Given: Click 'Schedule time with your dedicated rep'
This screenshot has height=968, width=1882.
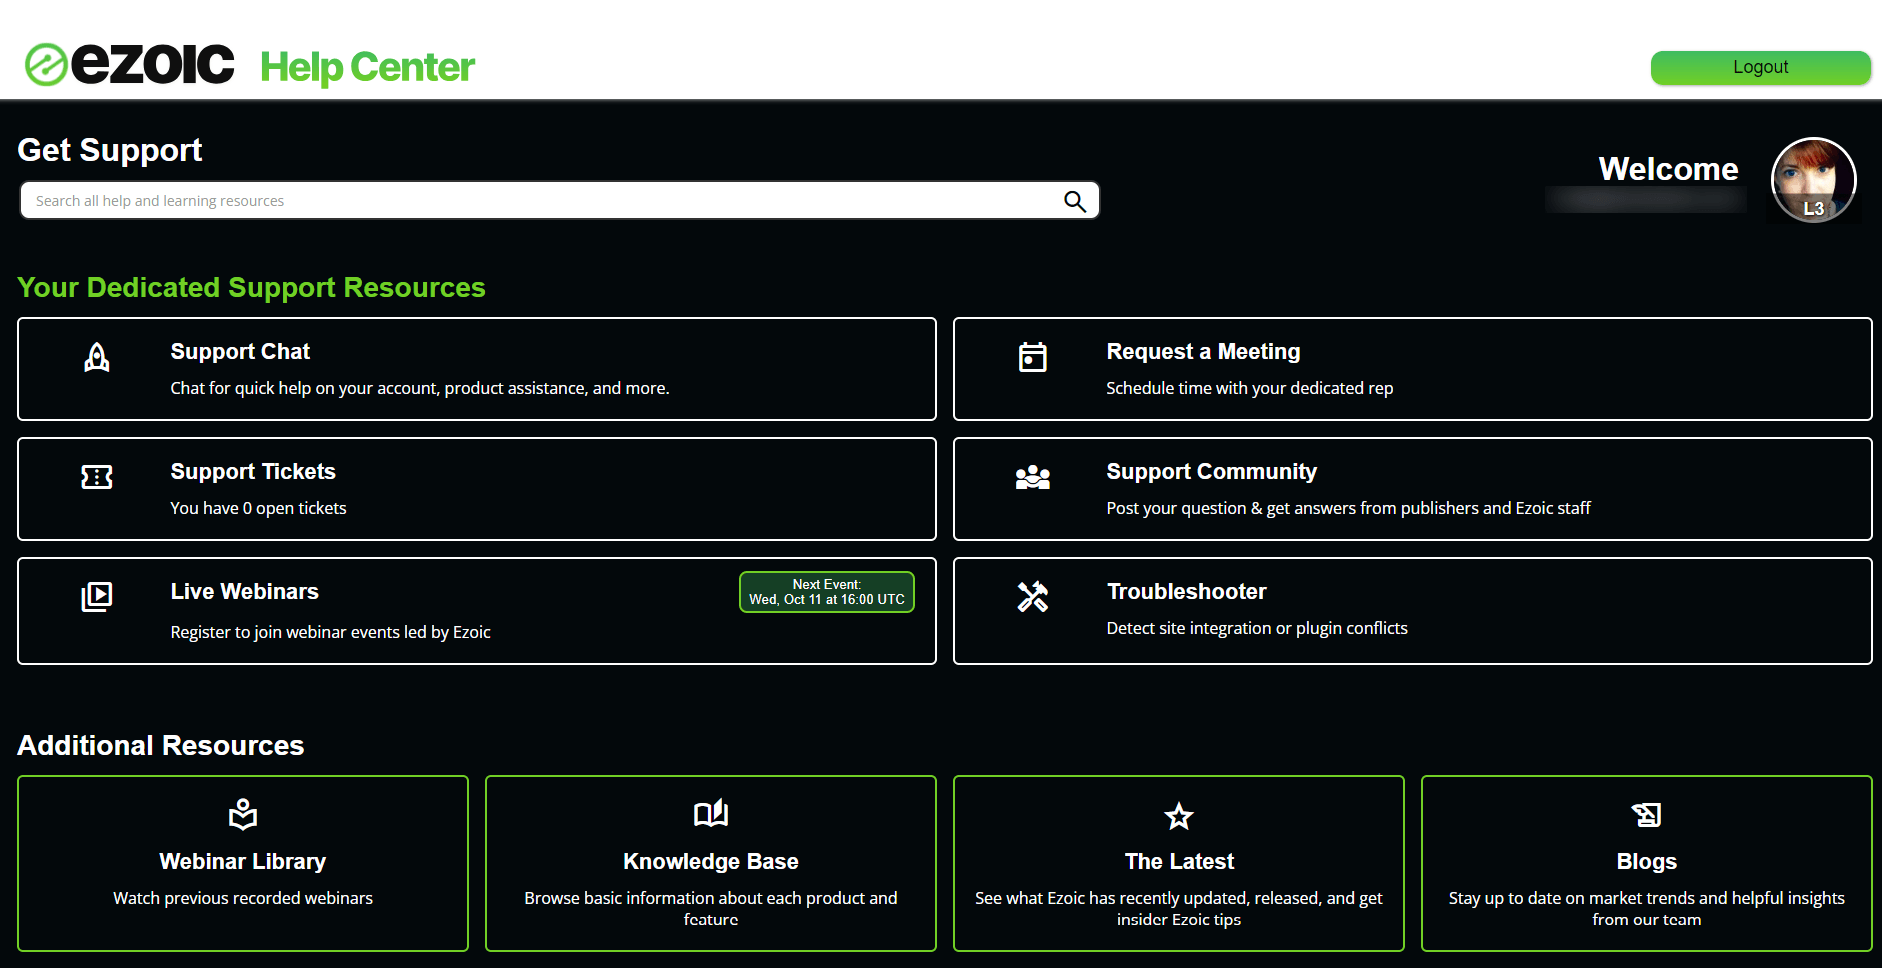Looking at the screenshot, I should pyautogui.click(x=1249, y=388).
